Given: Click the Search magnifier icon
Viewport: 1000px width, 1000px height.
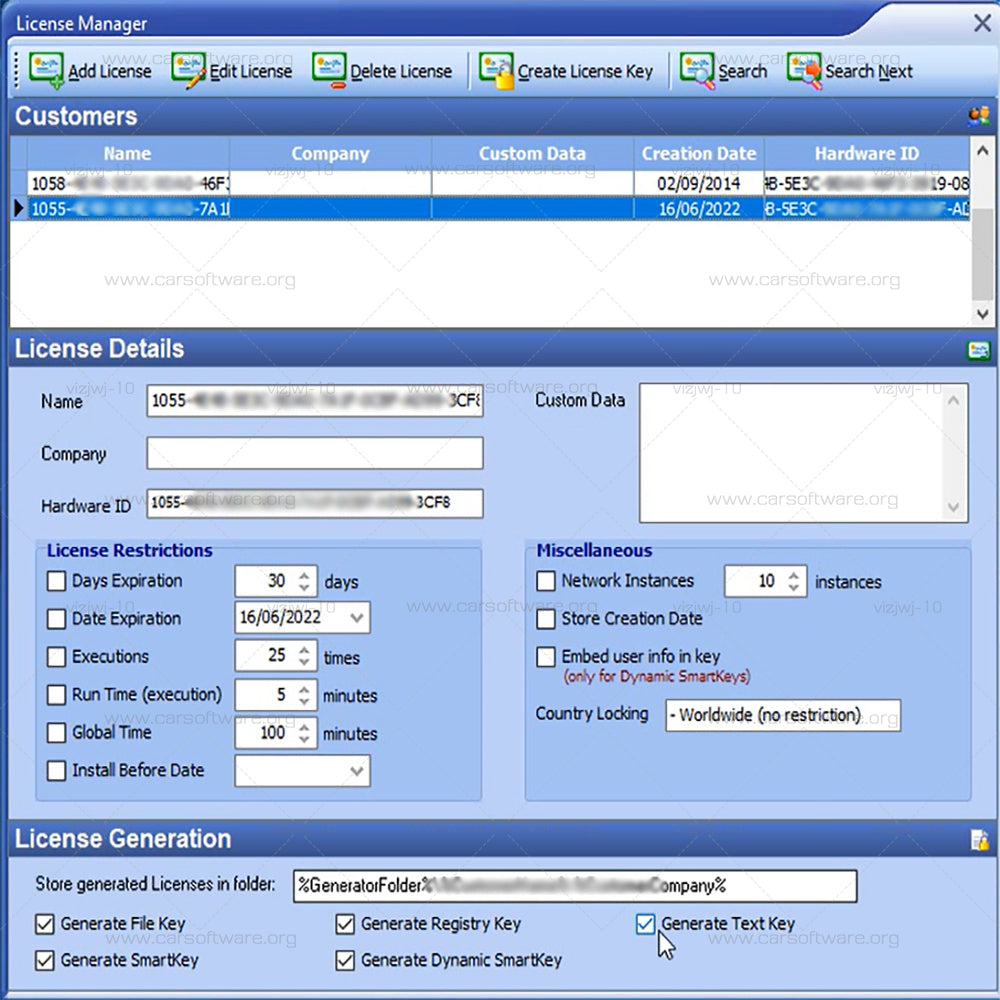Looking at the screenshot, I should tap(697, 70).
